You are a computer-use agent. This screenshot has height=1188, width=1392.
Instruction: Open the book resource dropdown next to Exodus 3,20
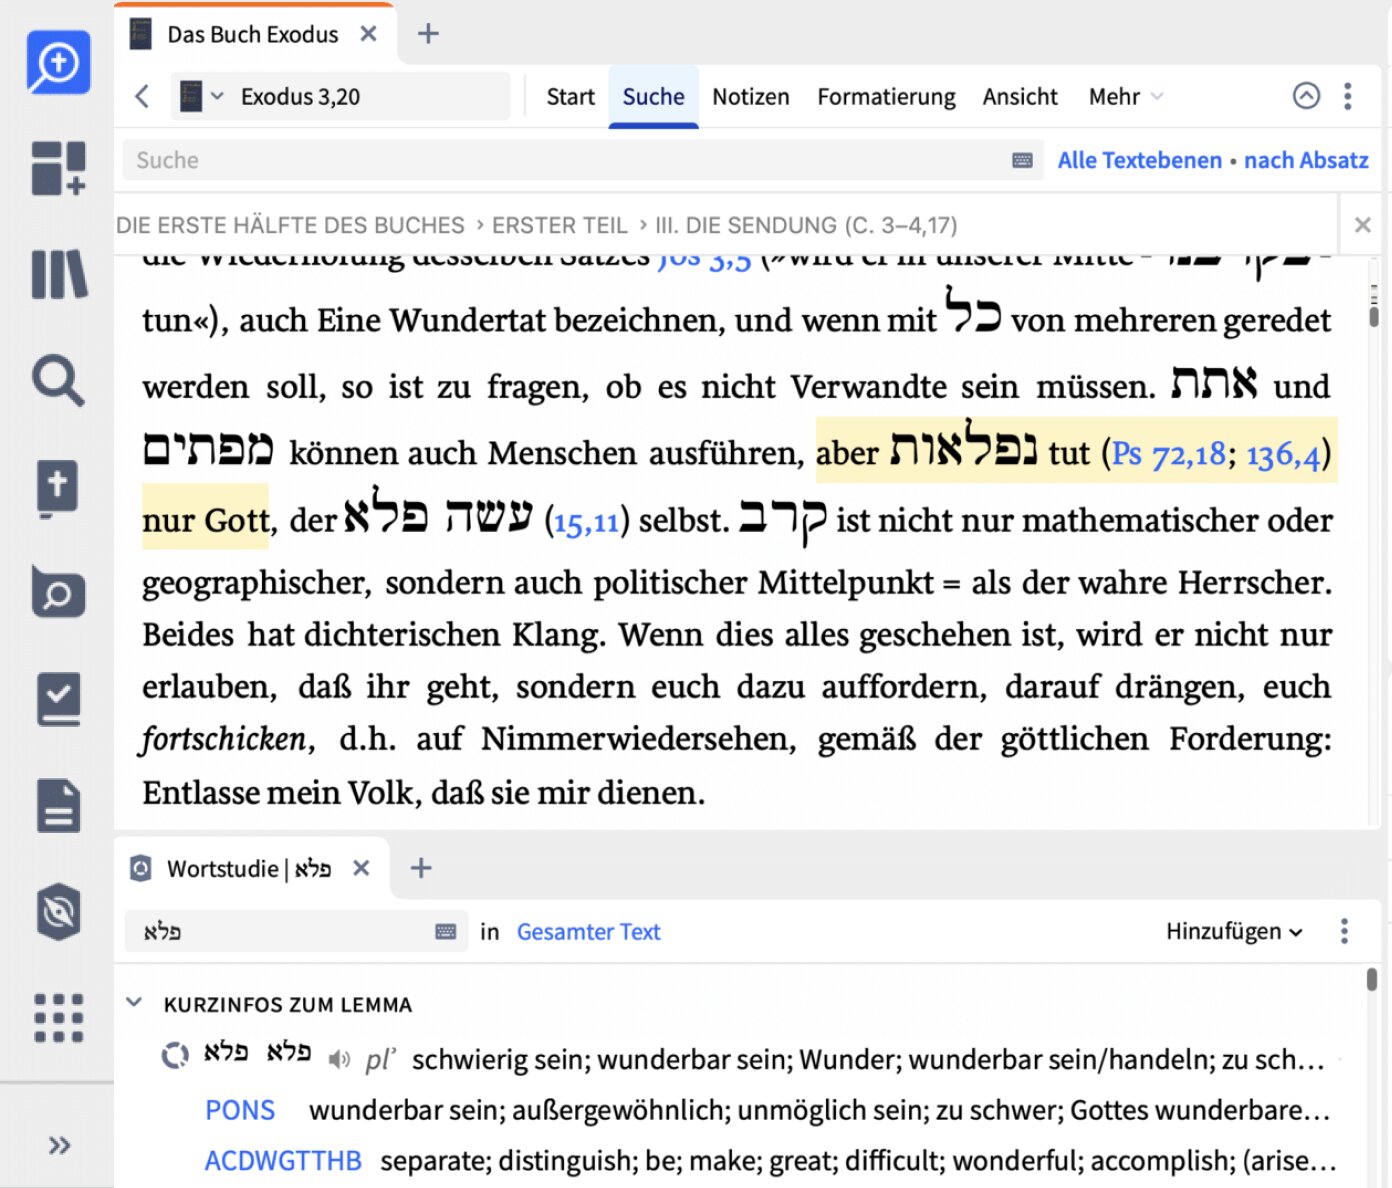coord(201,96)
